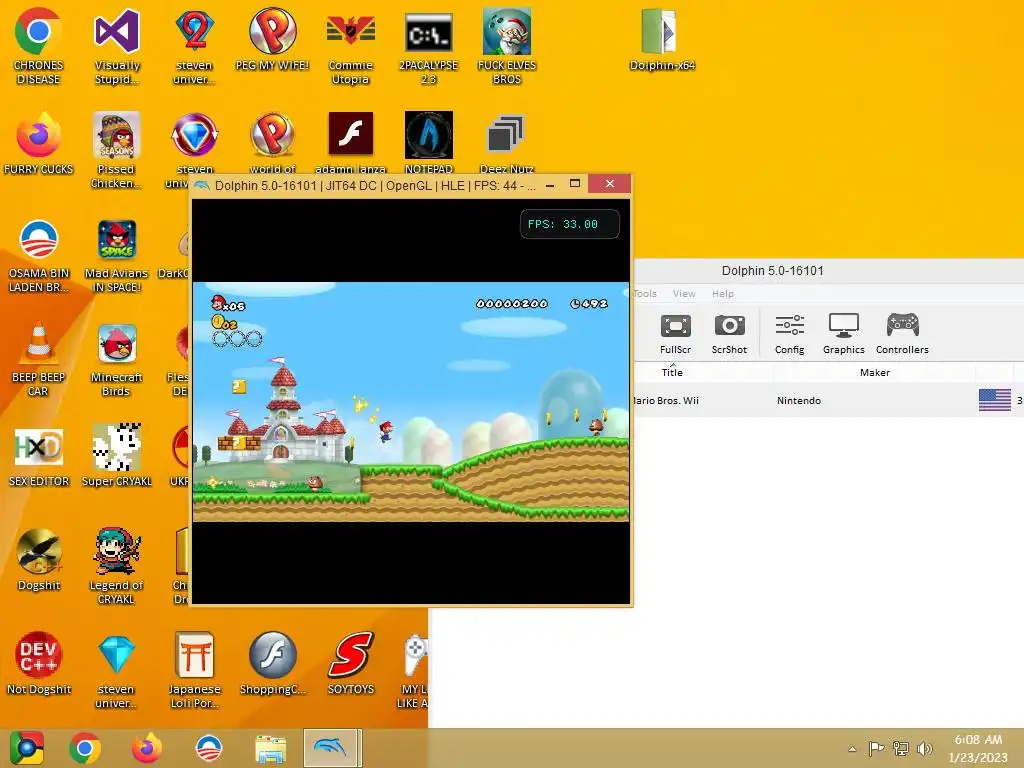This screenshot has height=768, width=1024.
Task: Open the Obama logo taskbar icon
Action: click(x=209, y=748)
